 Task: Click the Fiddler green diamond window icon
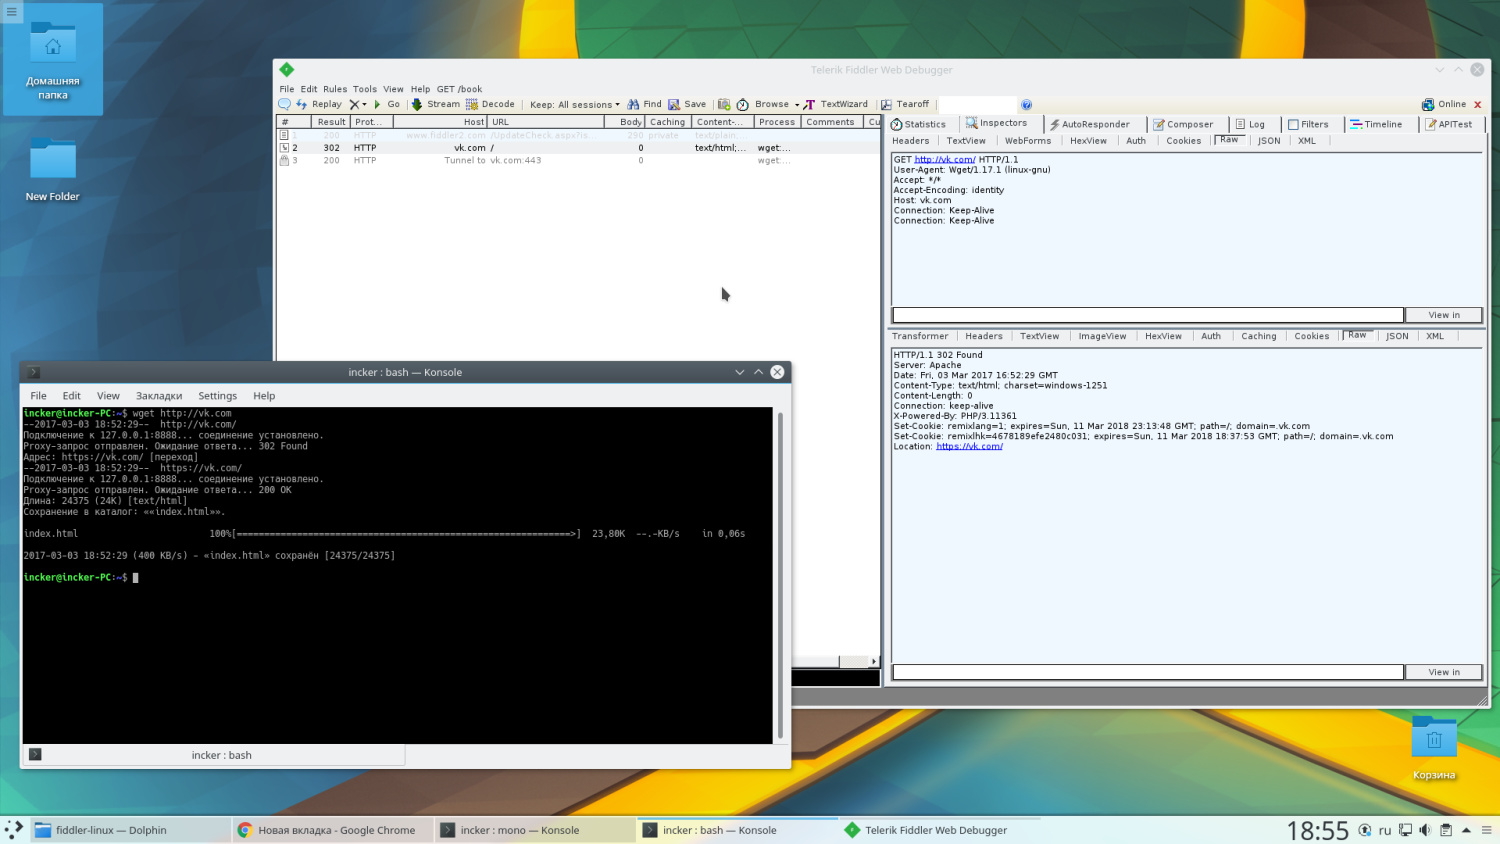[287, 69]
